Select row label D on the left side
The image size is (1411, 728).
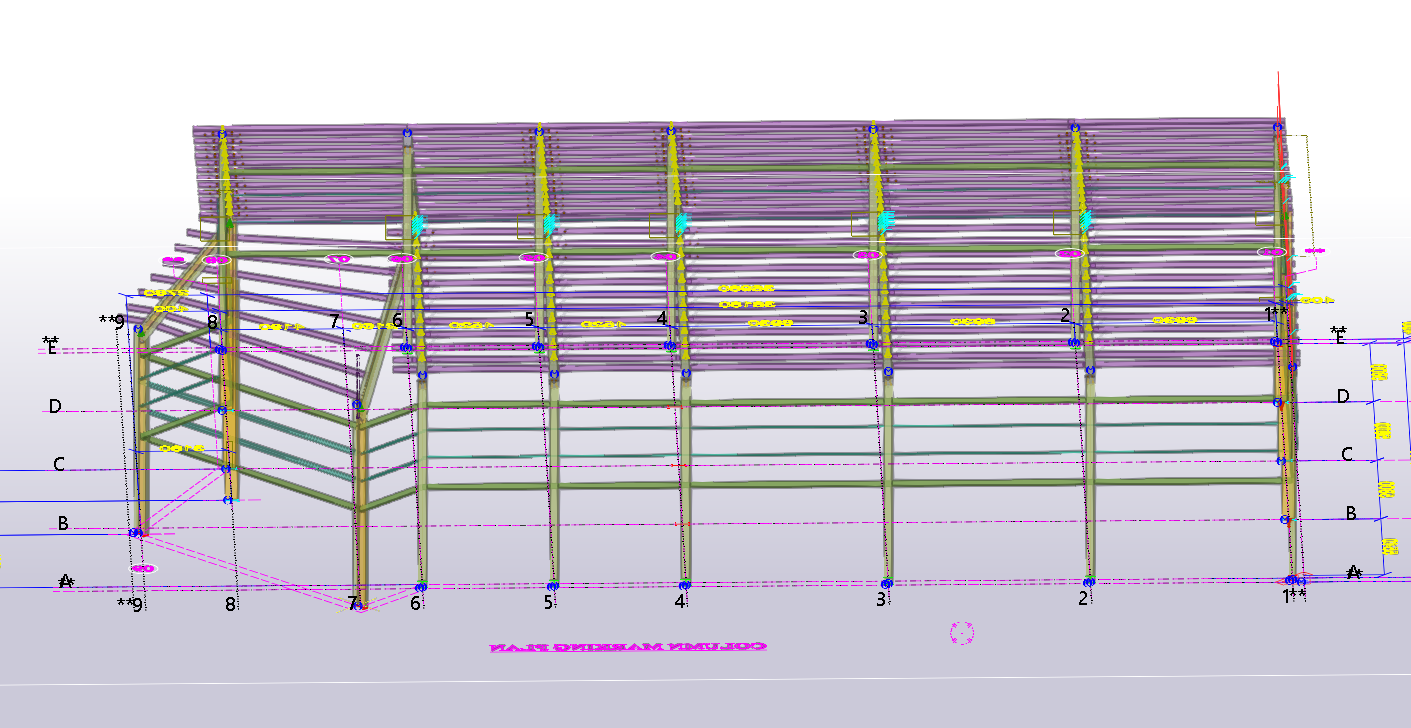coord(56,406)
